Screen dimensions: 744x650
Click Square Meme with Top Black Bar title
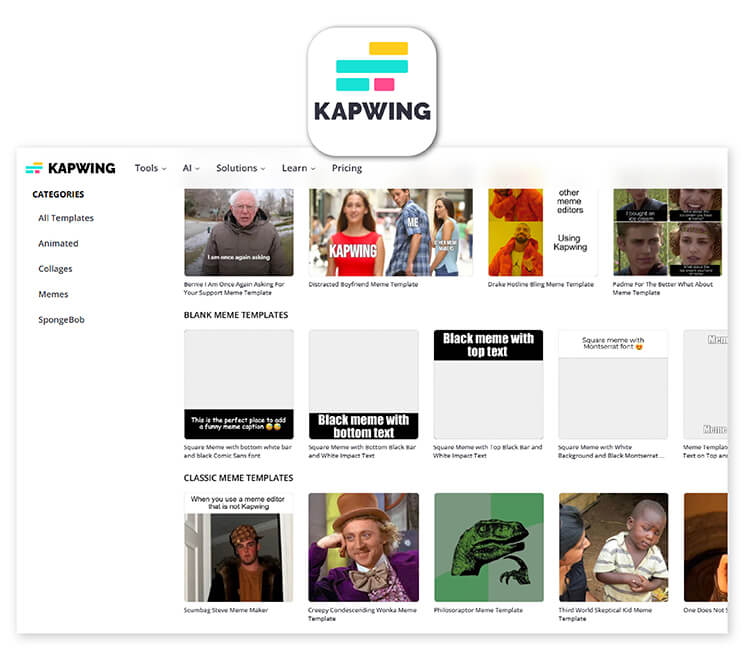click(x=487, y=451)
